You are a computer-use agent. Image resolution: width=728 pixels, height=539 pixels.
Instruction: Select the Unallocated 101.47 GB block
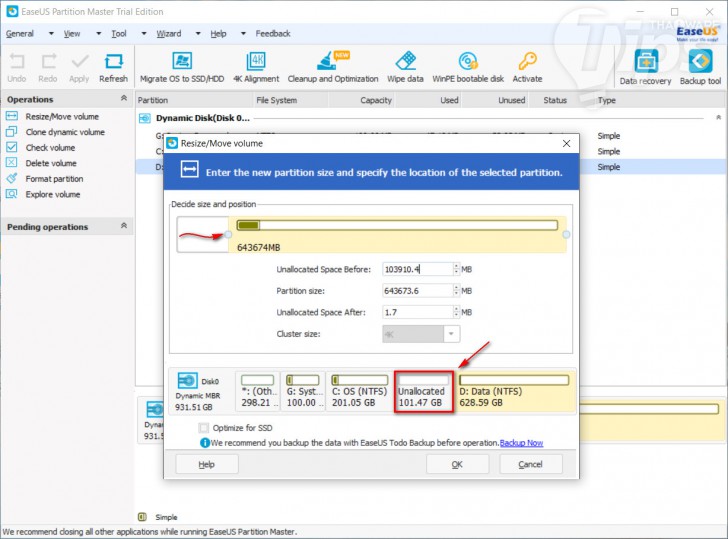tap(423, 391)
